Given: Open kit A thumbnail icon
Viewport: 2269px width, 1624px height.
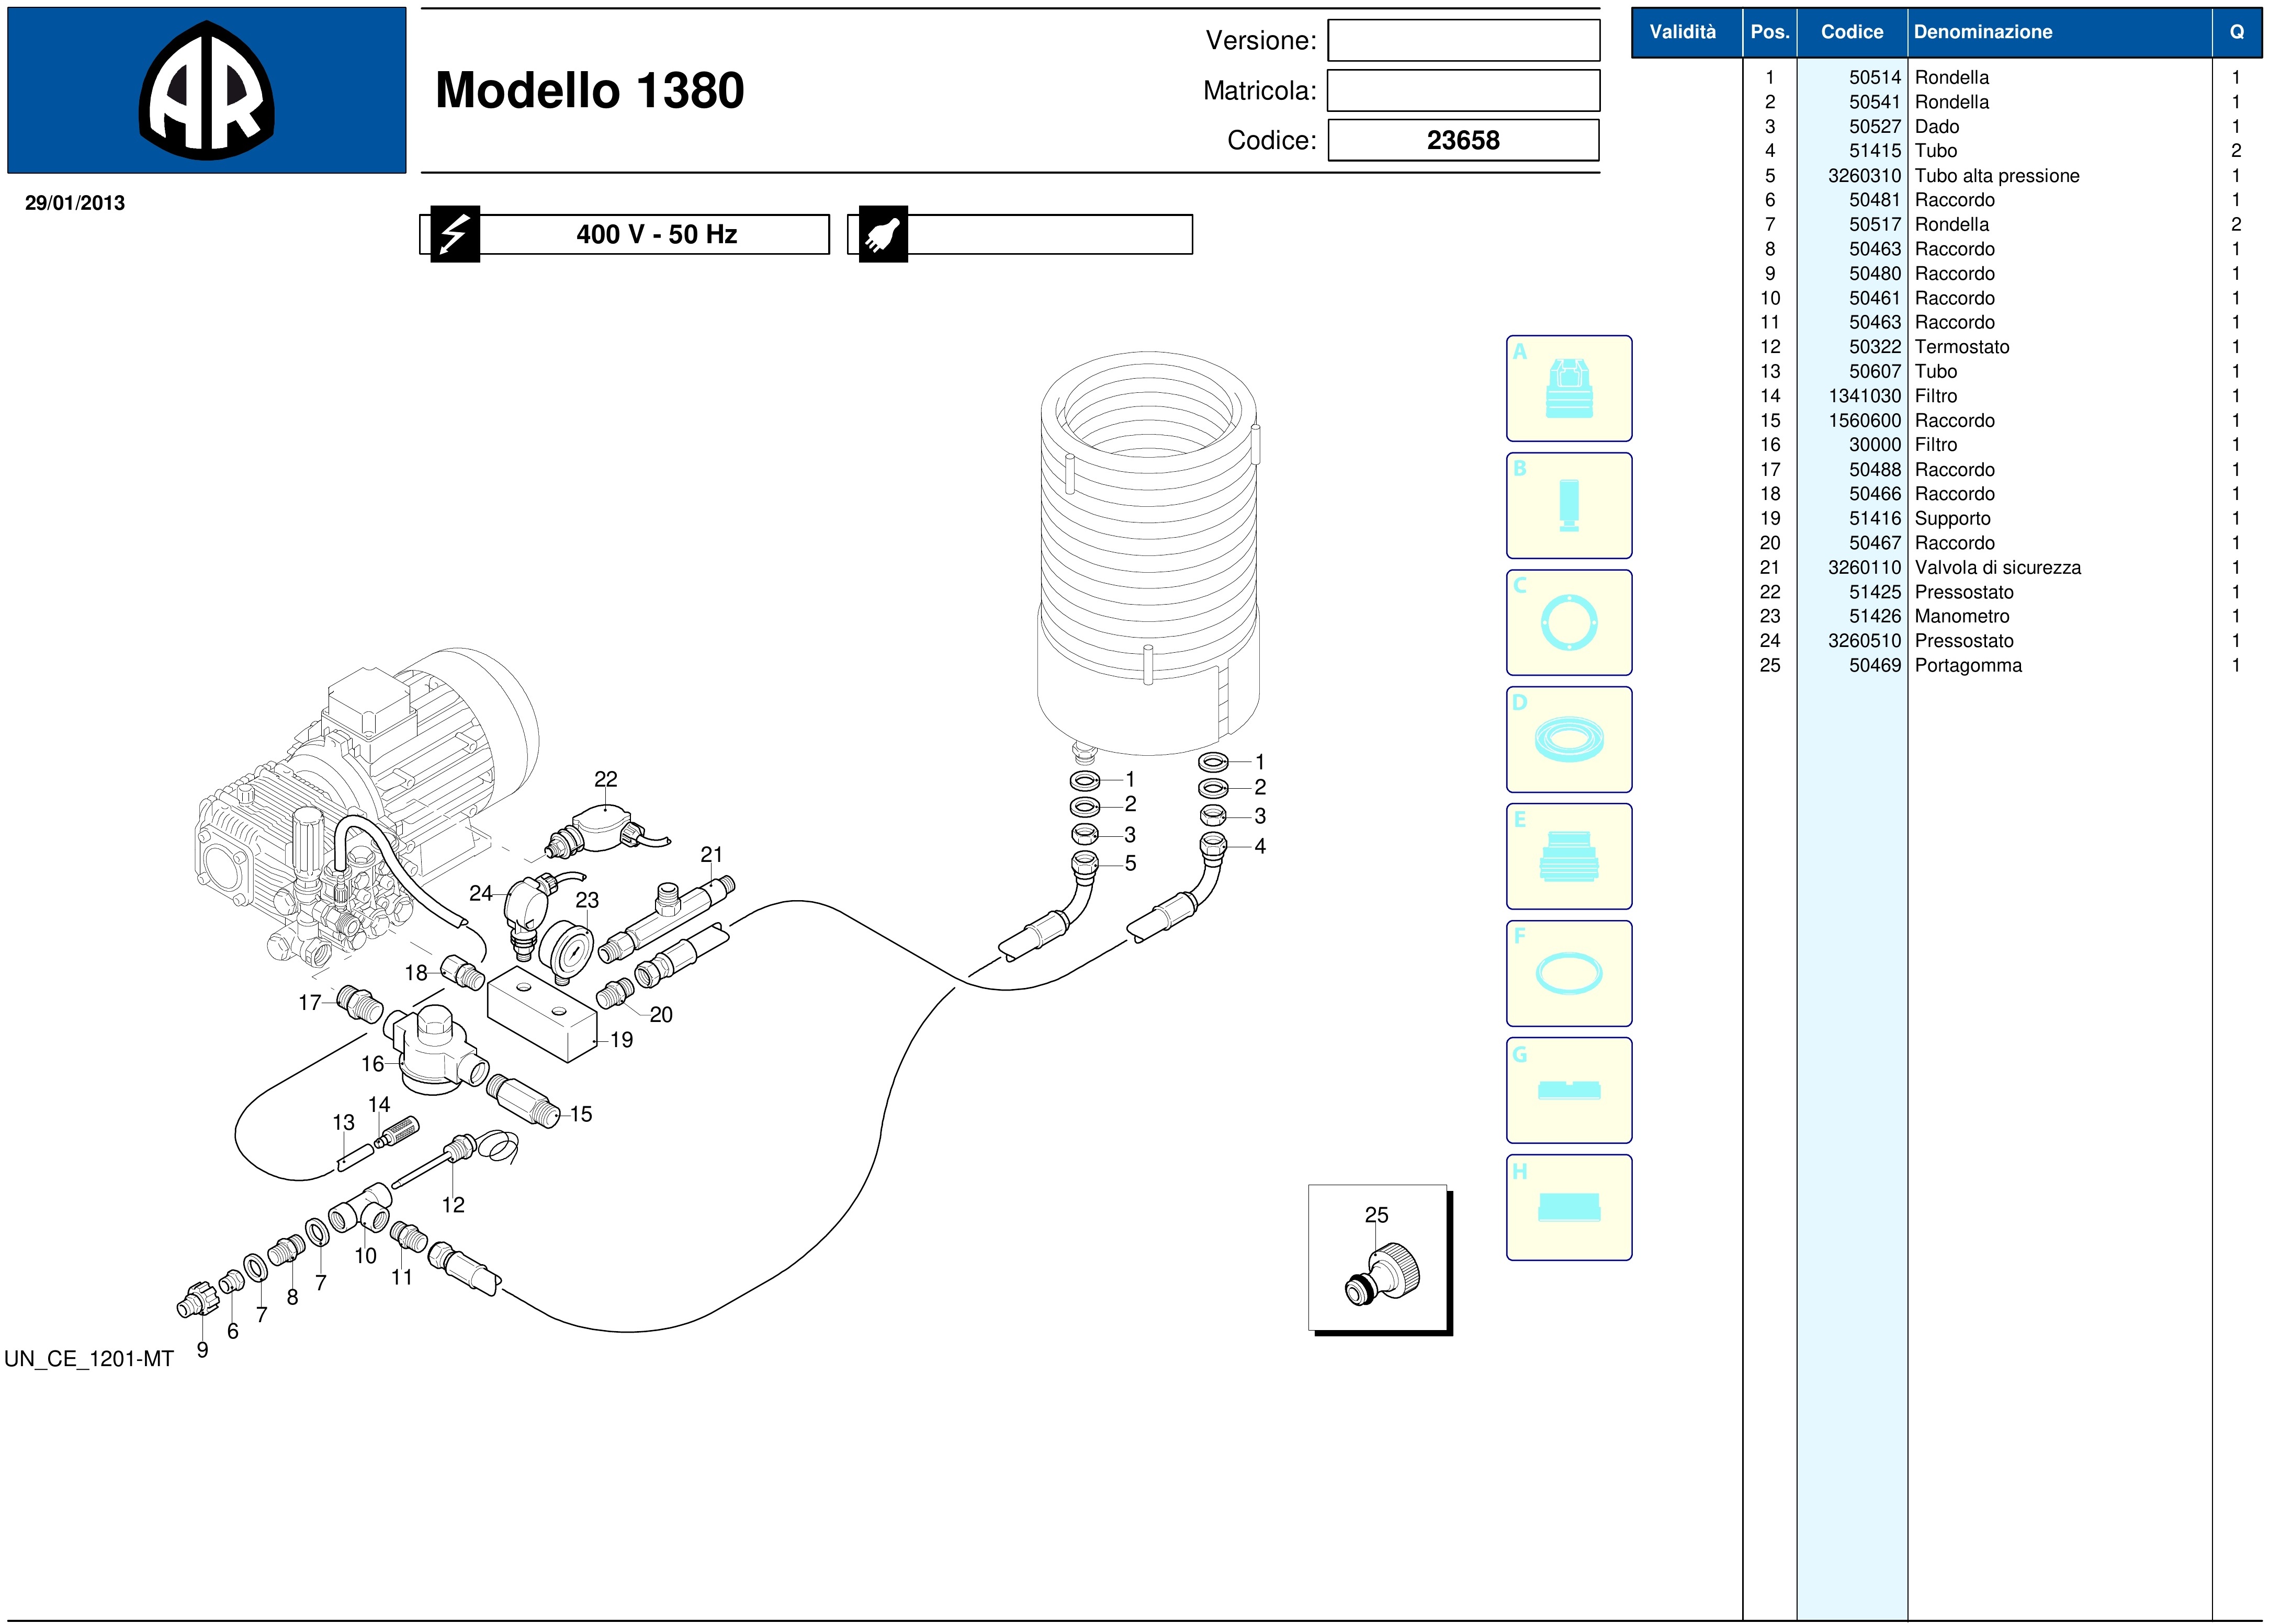Looking at the screenshot, I should point(1568,389).
